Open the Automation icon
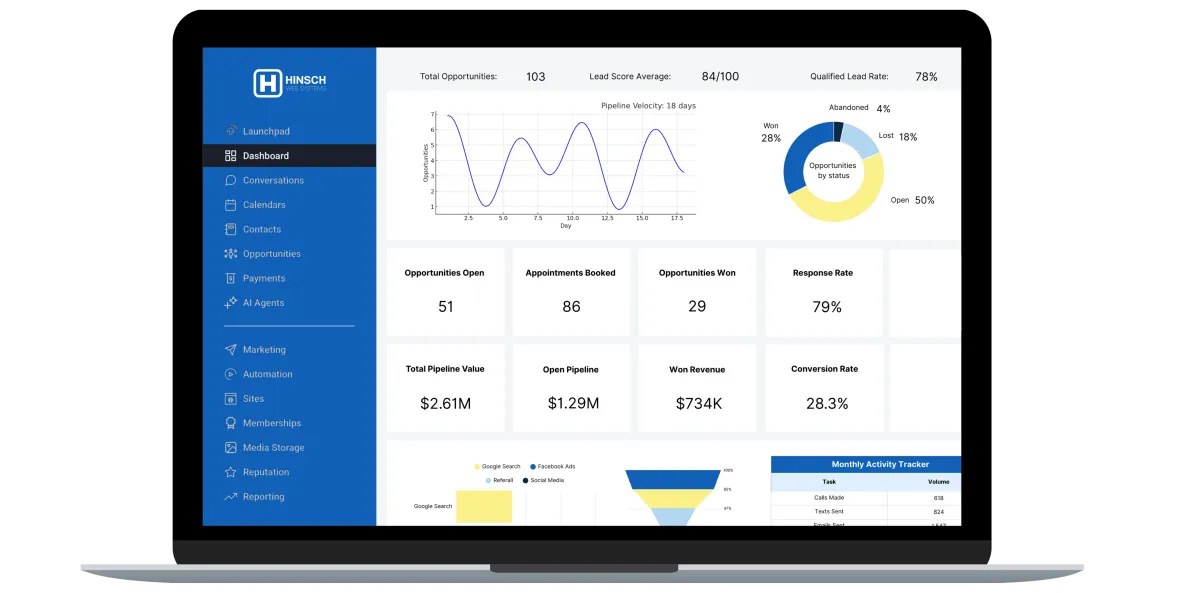 click(x=230, y=374)
